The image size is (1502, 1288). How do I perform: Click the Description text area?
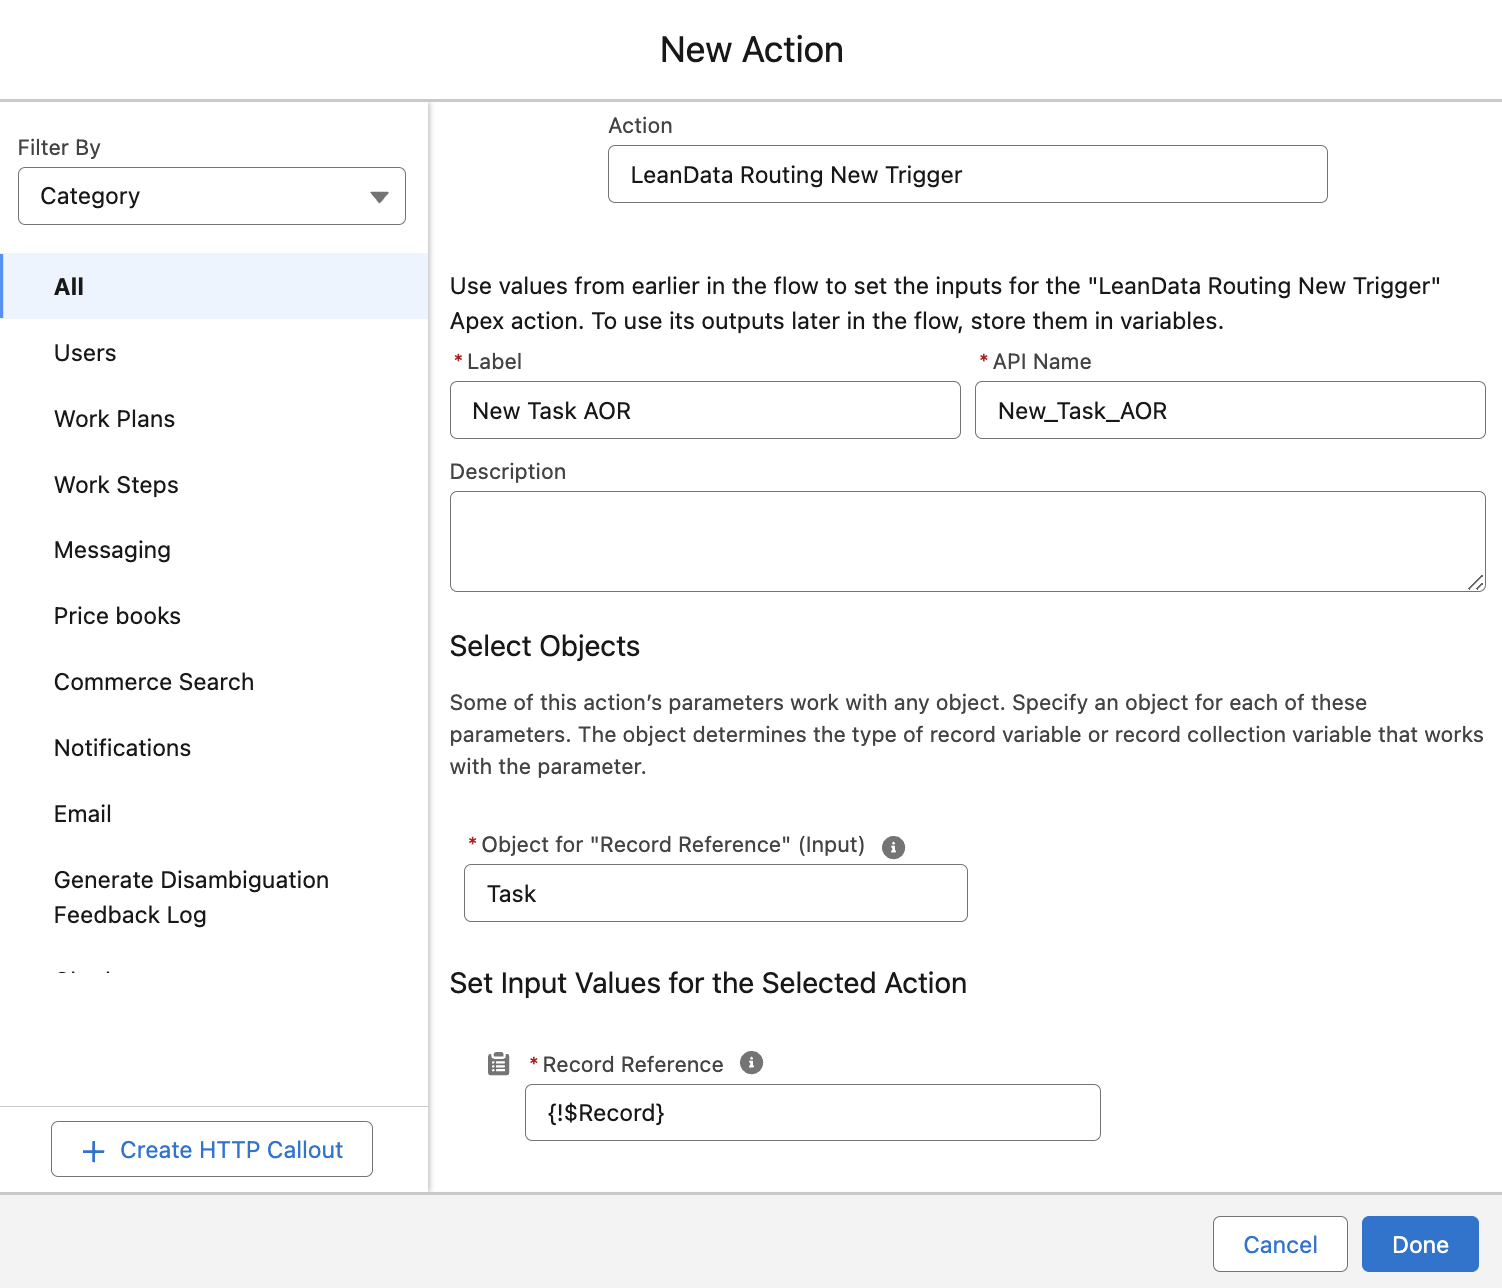[966, 541]
